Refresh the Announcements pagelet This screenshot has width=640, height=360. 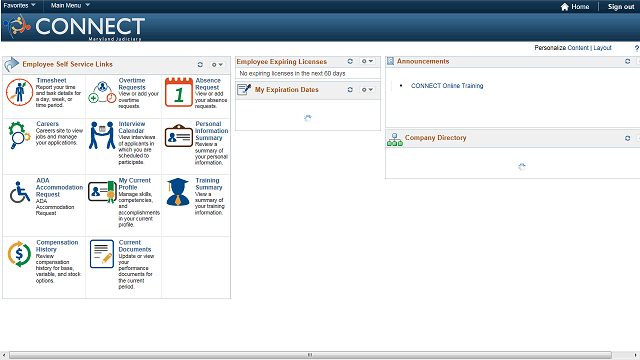point(628,61)
